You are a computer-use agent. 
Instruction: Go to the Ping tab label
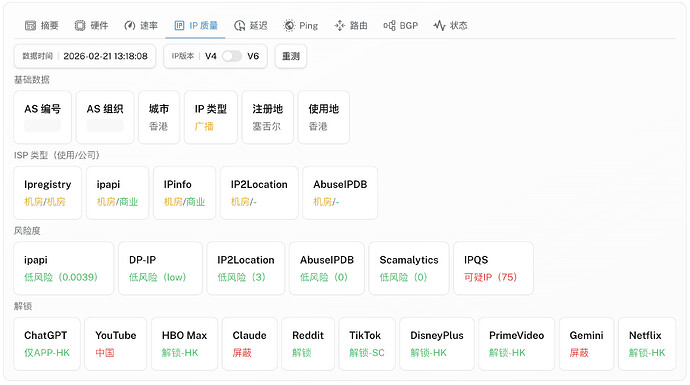coord(308,26)
